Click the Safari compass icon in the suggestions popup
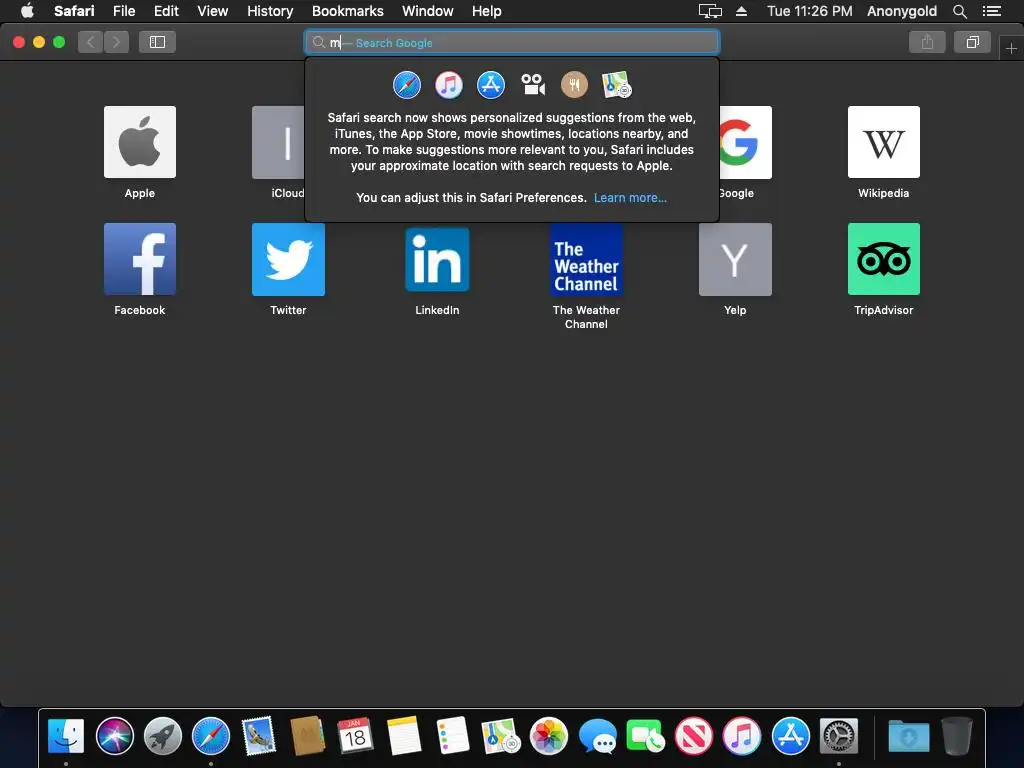This screenshot has width=1024, height=768. [x=407, y=85]
